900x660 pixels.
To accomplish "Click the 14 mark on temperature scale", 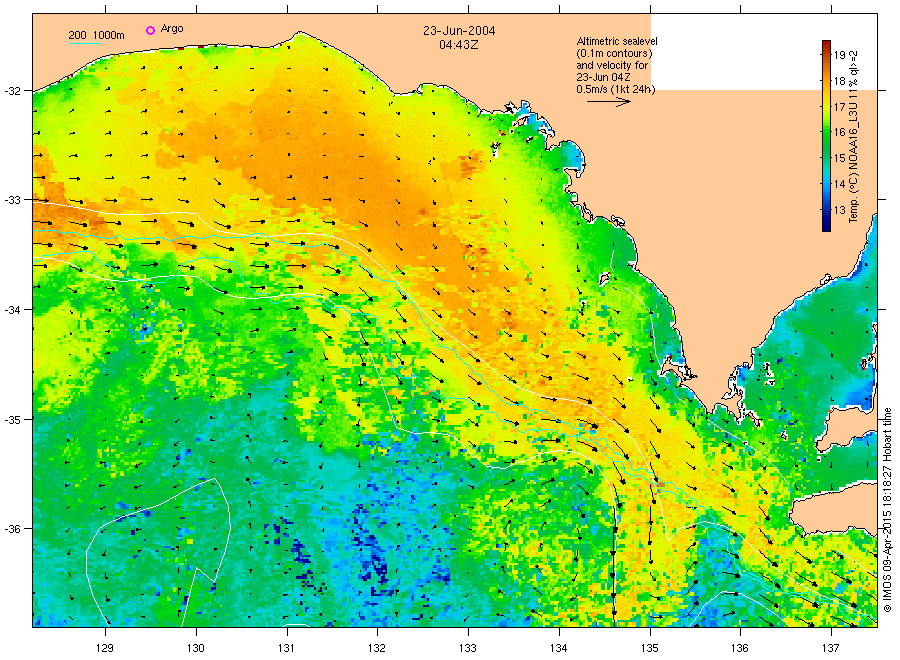I will [840, 184].
